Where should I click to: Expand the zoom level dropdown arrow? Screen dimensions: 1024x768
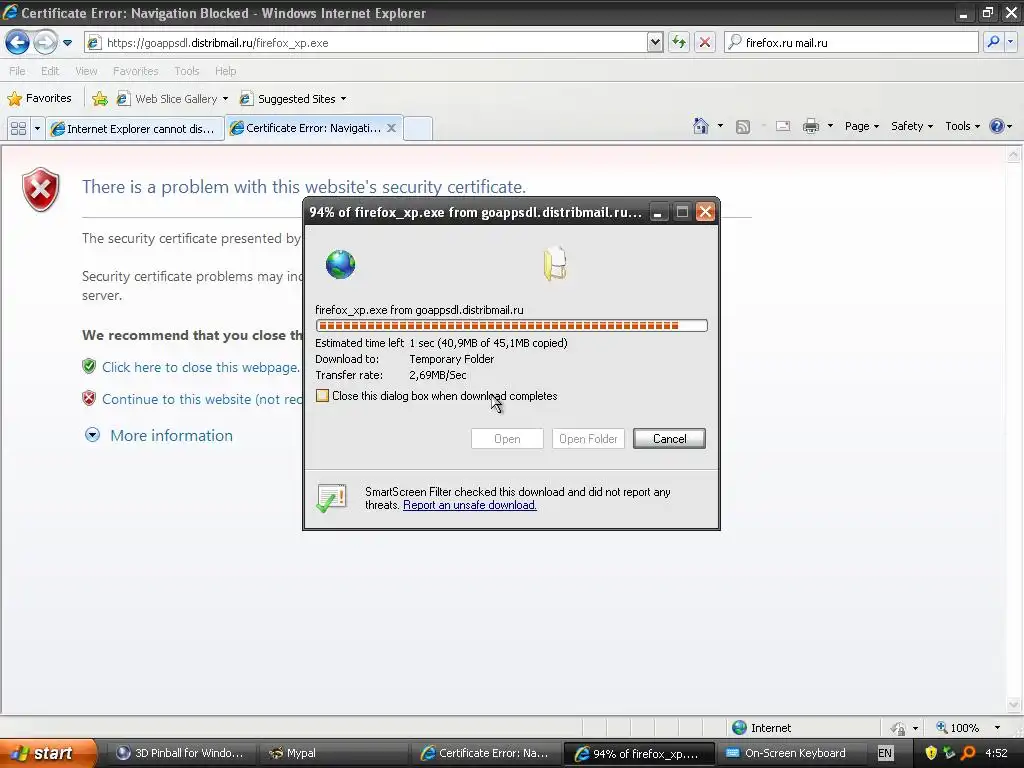click(x=997, y=728)
